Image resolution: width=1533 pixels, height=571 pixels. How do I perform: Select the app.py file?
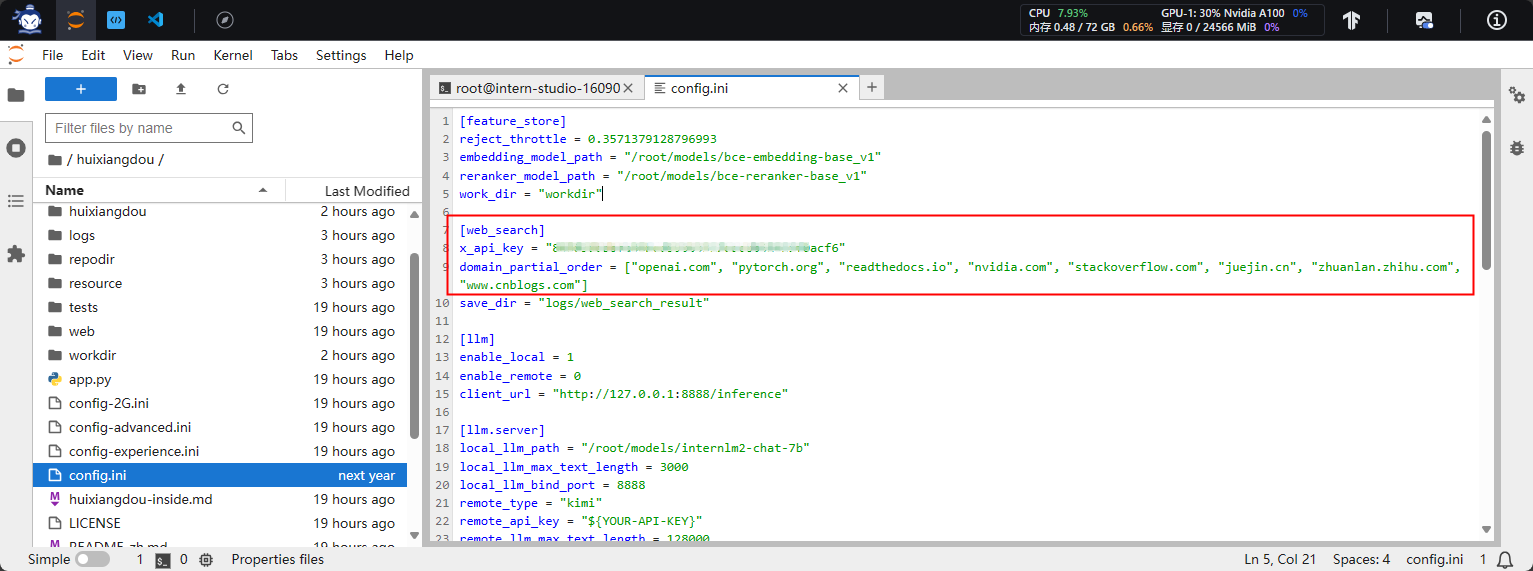[220, 379]
